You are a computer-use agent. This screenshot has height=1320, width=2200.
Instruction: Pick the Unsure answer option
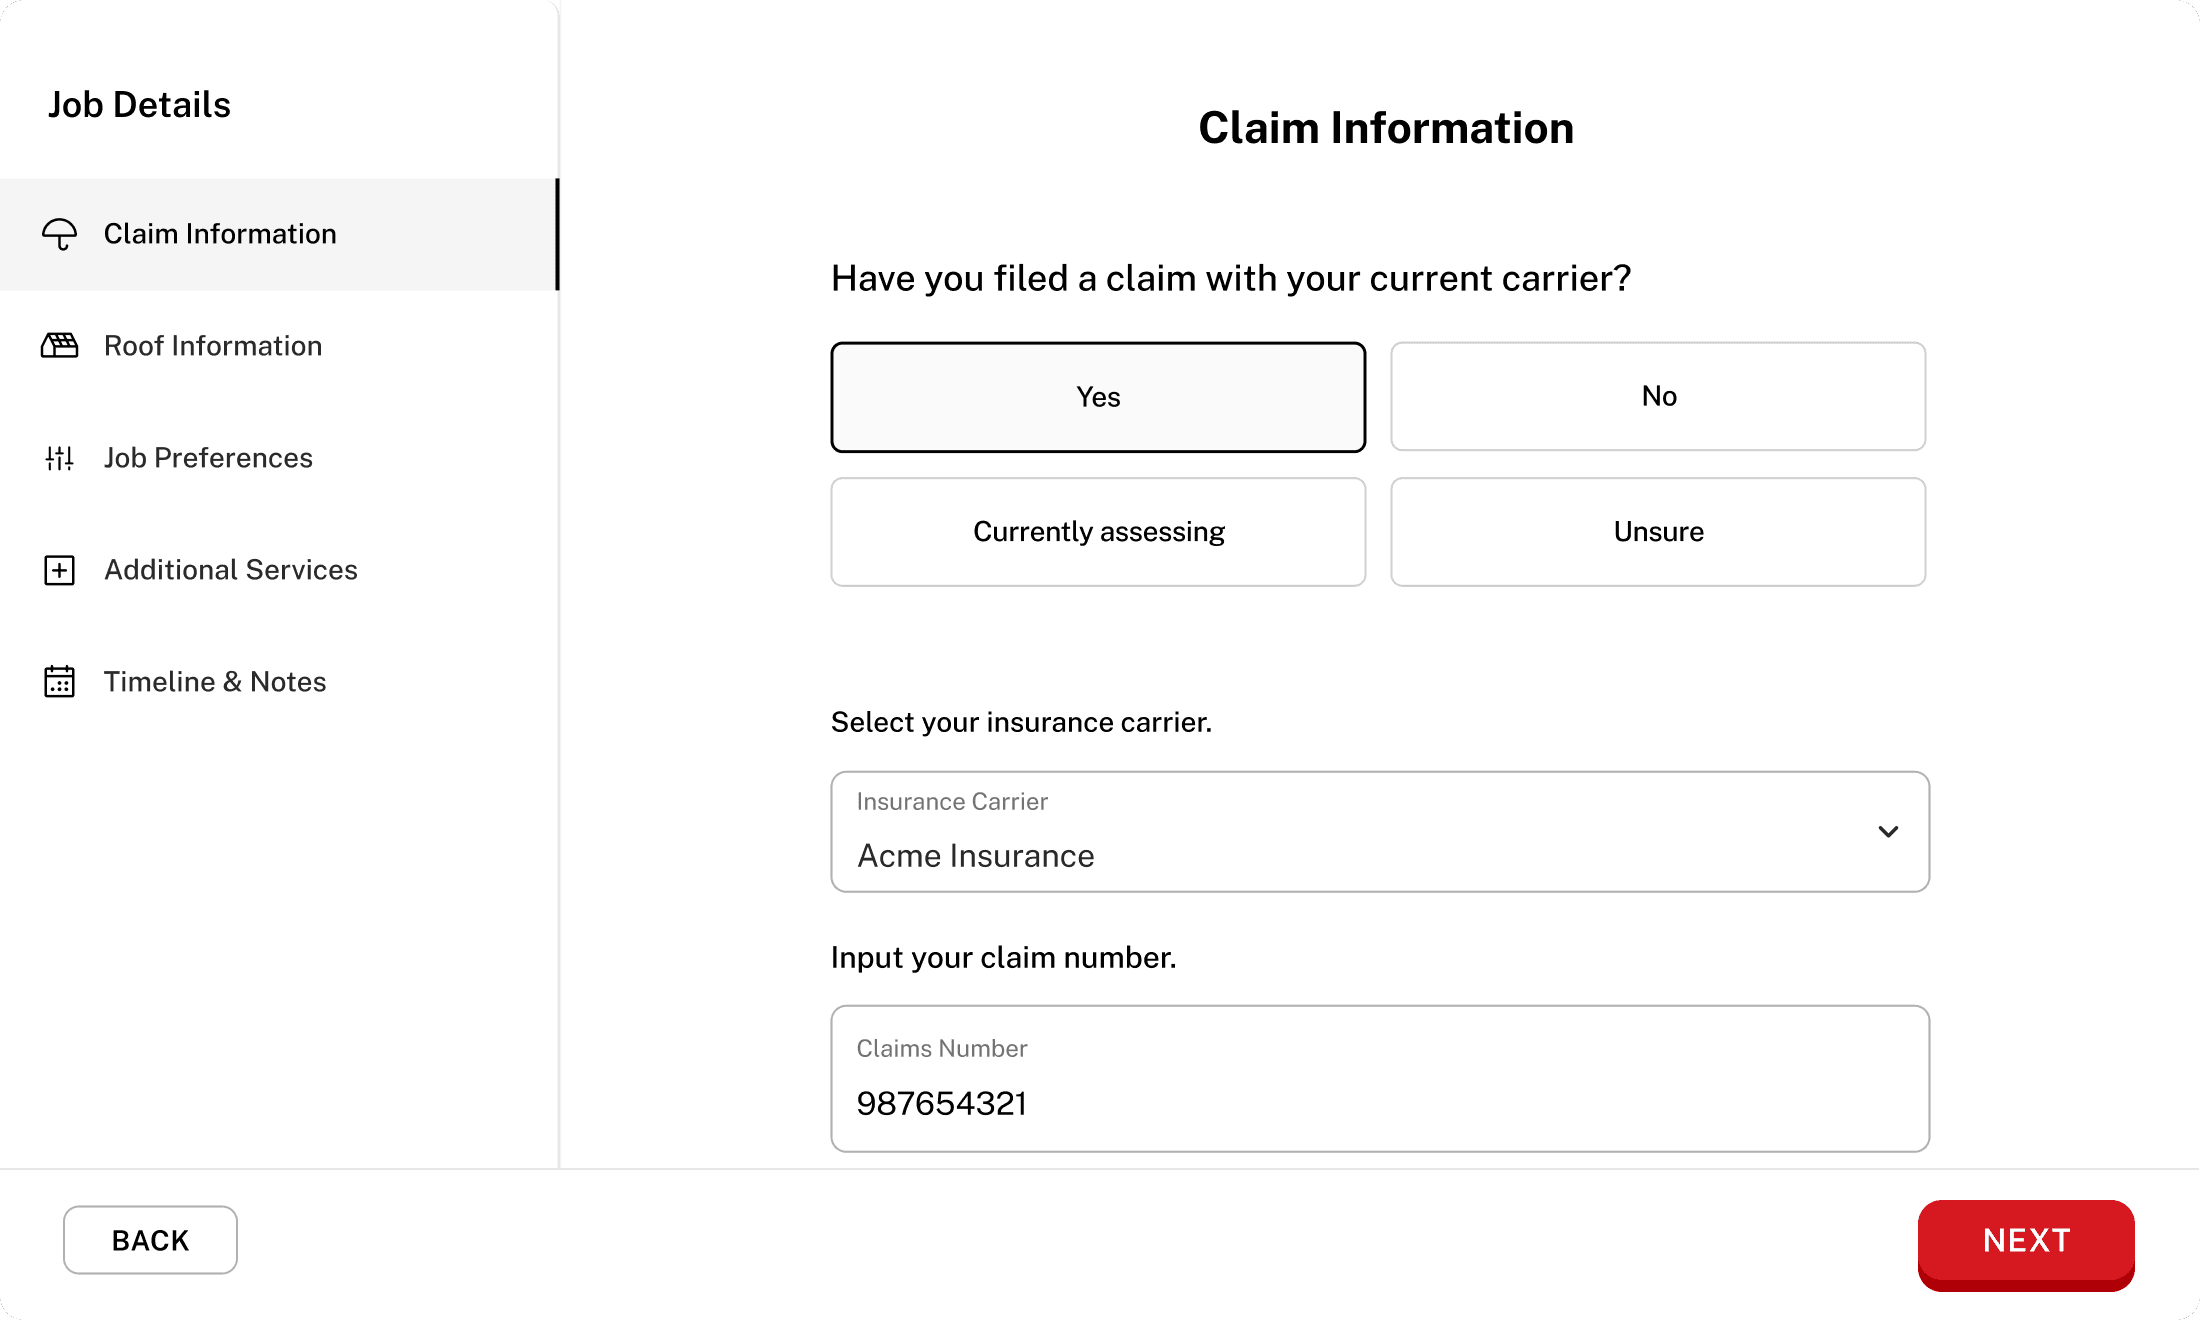(x=1658, y=532)
